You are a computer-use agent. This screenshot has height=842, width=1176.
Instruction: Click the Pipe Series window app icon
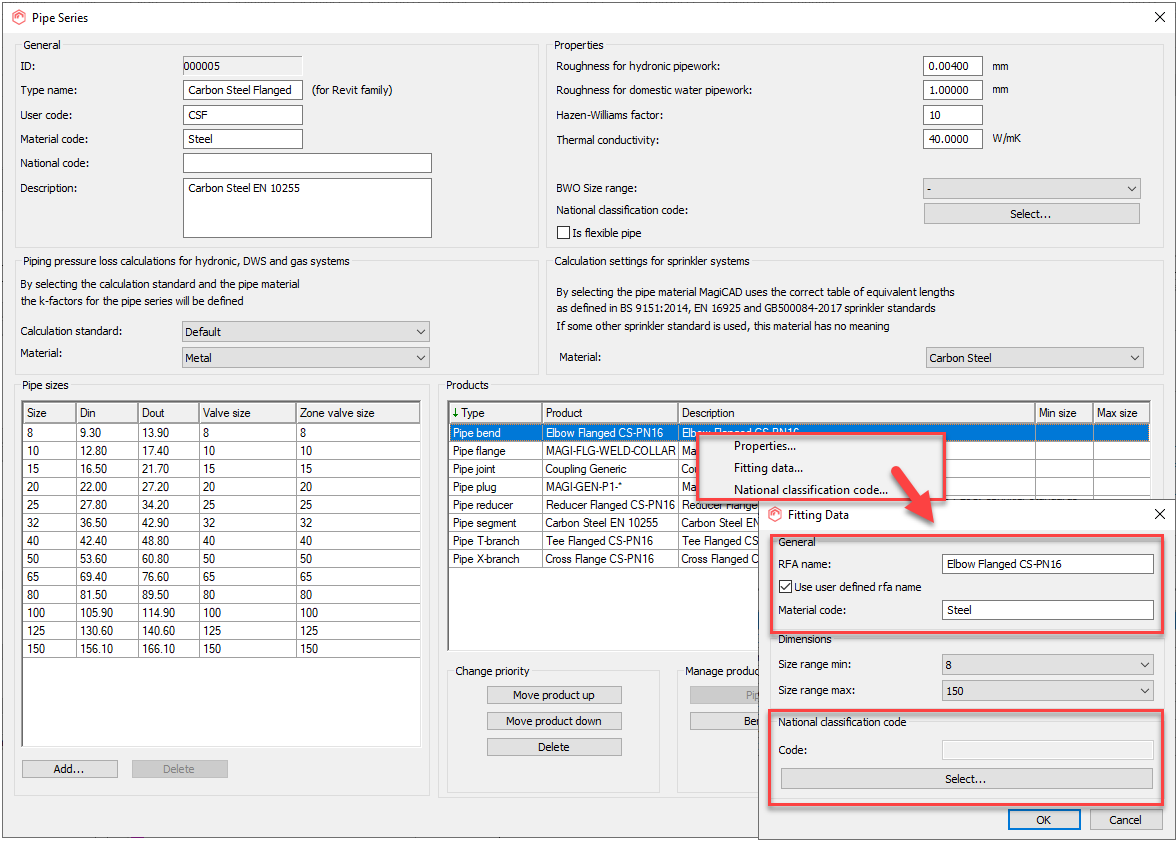(x=19, y=17)
